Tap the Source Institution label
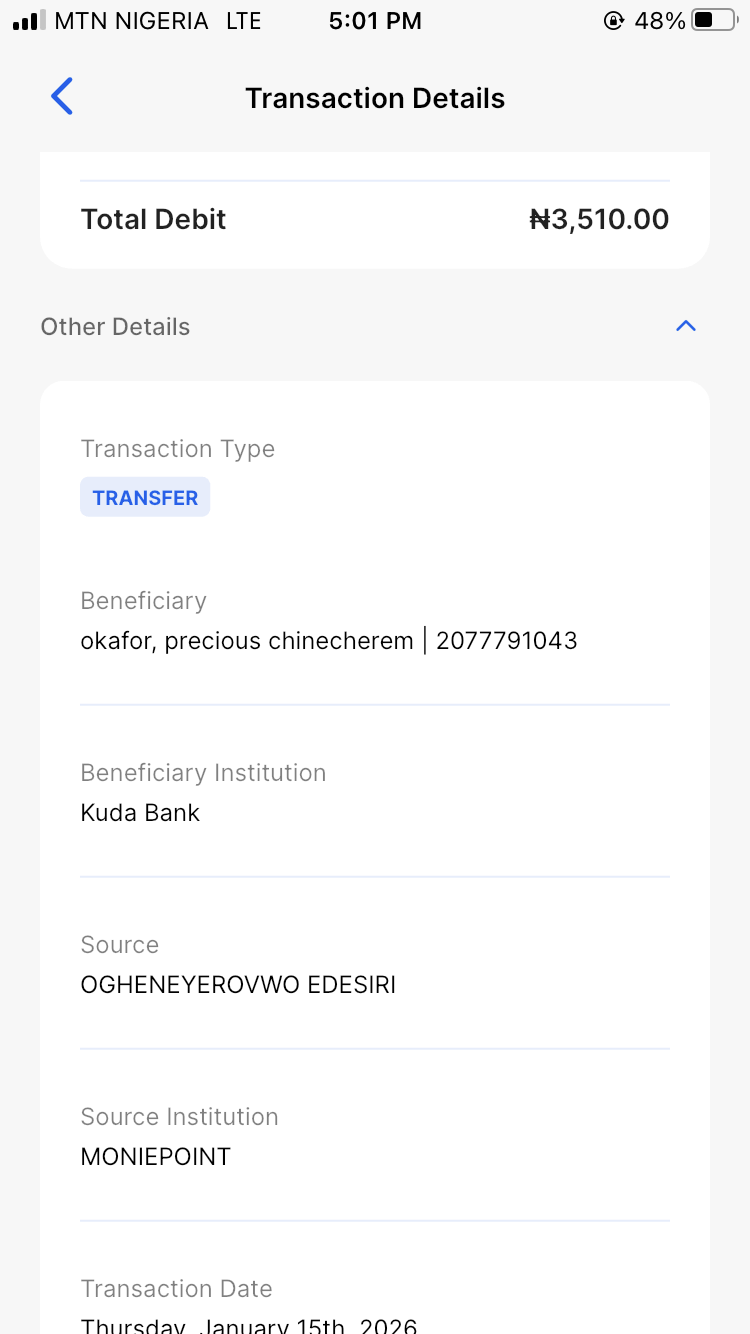 tap(179, 1116)
